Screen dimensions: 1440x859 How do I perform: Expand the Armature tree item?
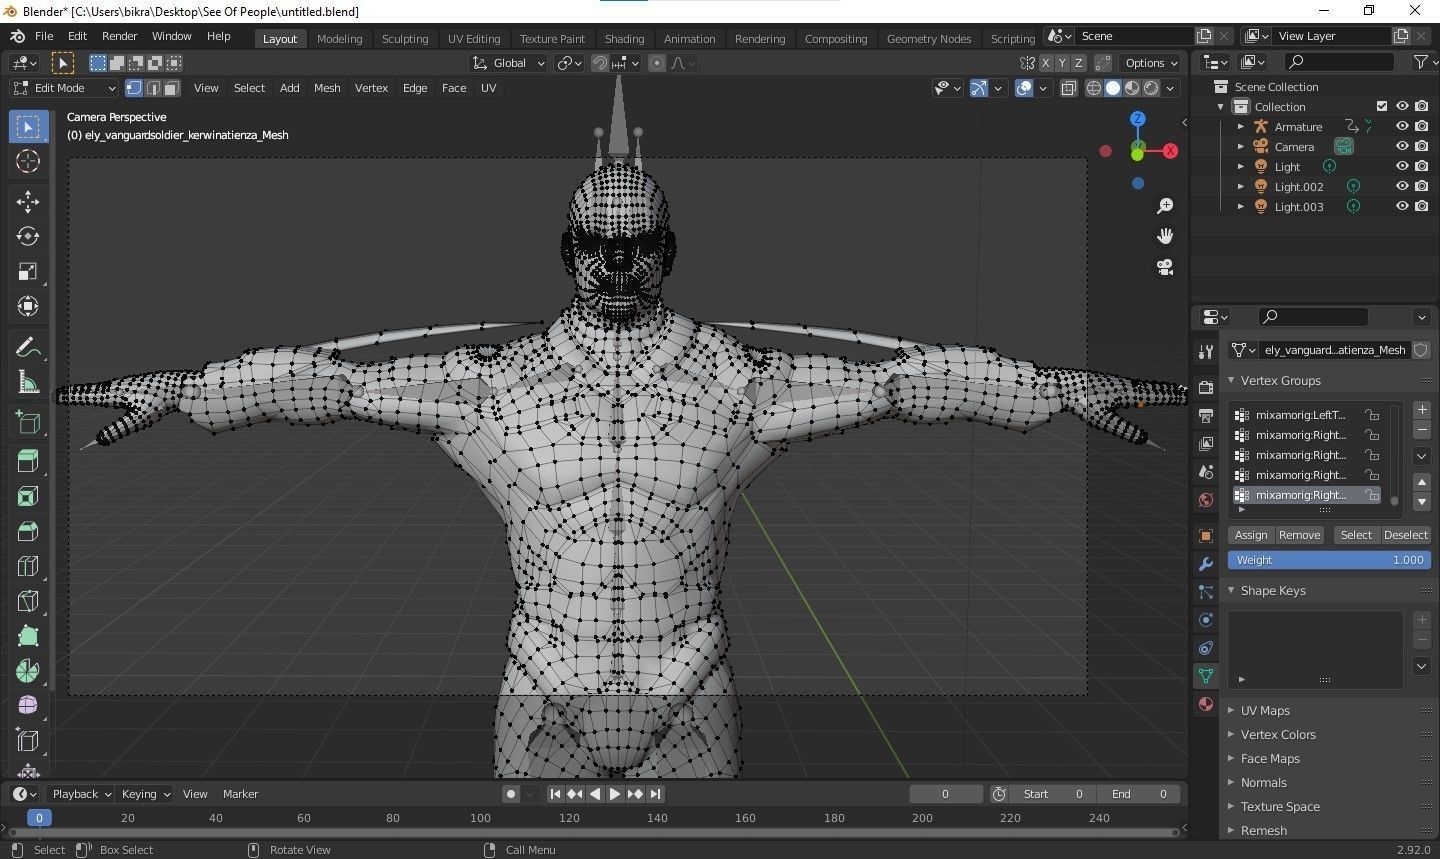[1240, 127]
